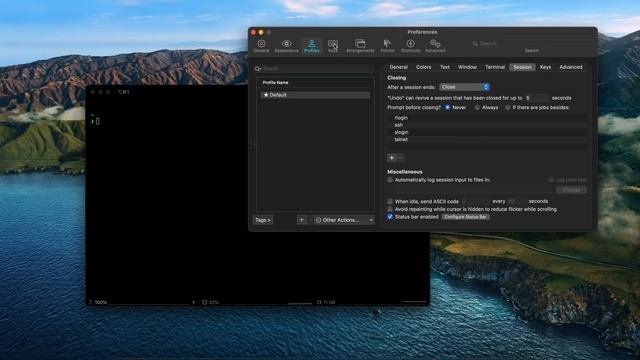Select ssh in the jobs list
The image size is (640, 360).
[487, 125]
